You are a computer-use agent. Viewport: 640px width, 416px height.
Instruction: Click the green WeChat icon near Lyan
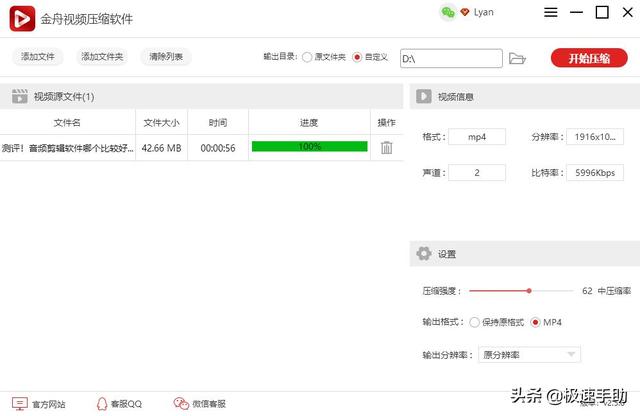(448, 13)
